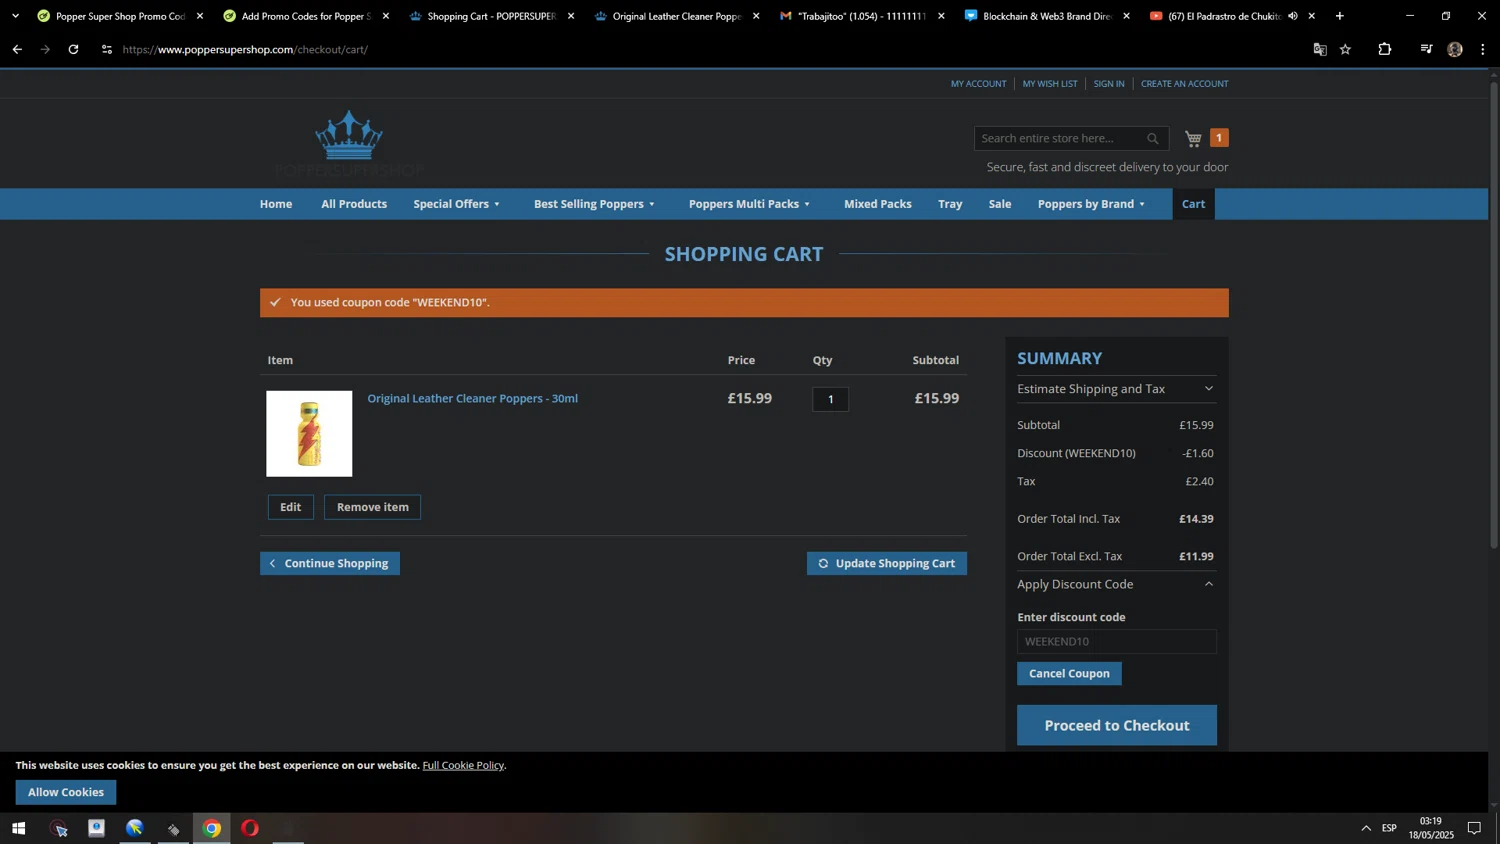Click Continue Shopping button
This screenshot has width=1500, height=844.
click(x=330, y=563)
